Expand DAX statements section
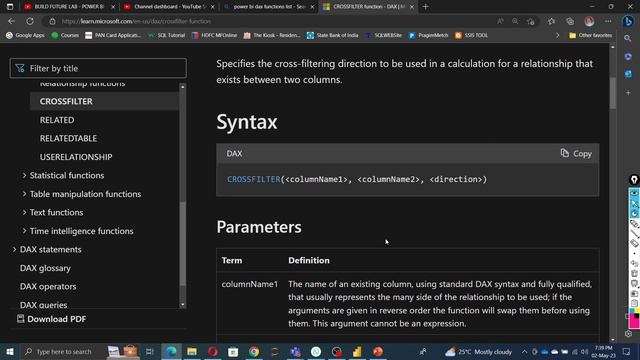The width and height of the screenshot is (640, 360). [14, 249]
